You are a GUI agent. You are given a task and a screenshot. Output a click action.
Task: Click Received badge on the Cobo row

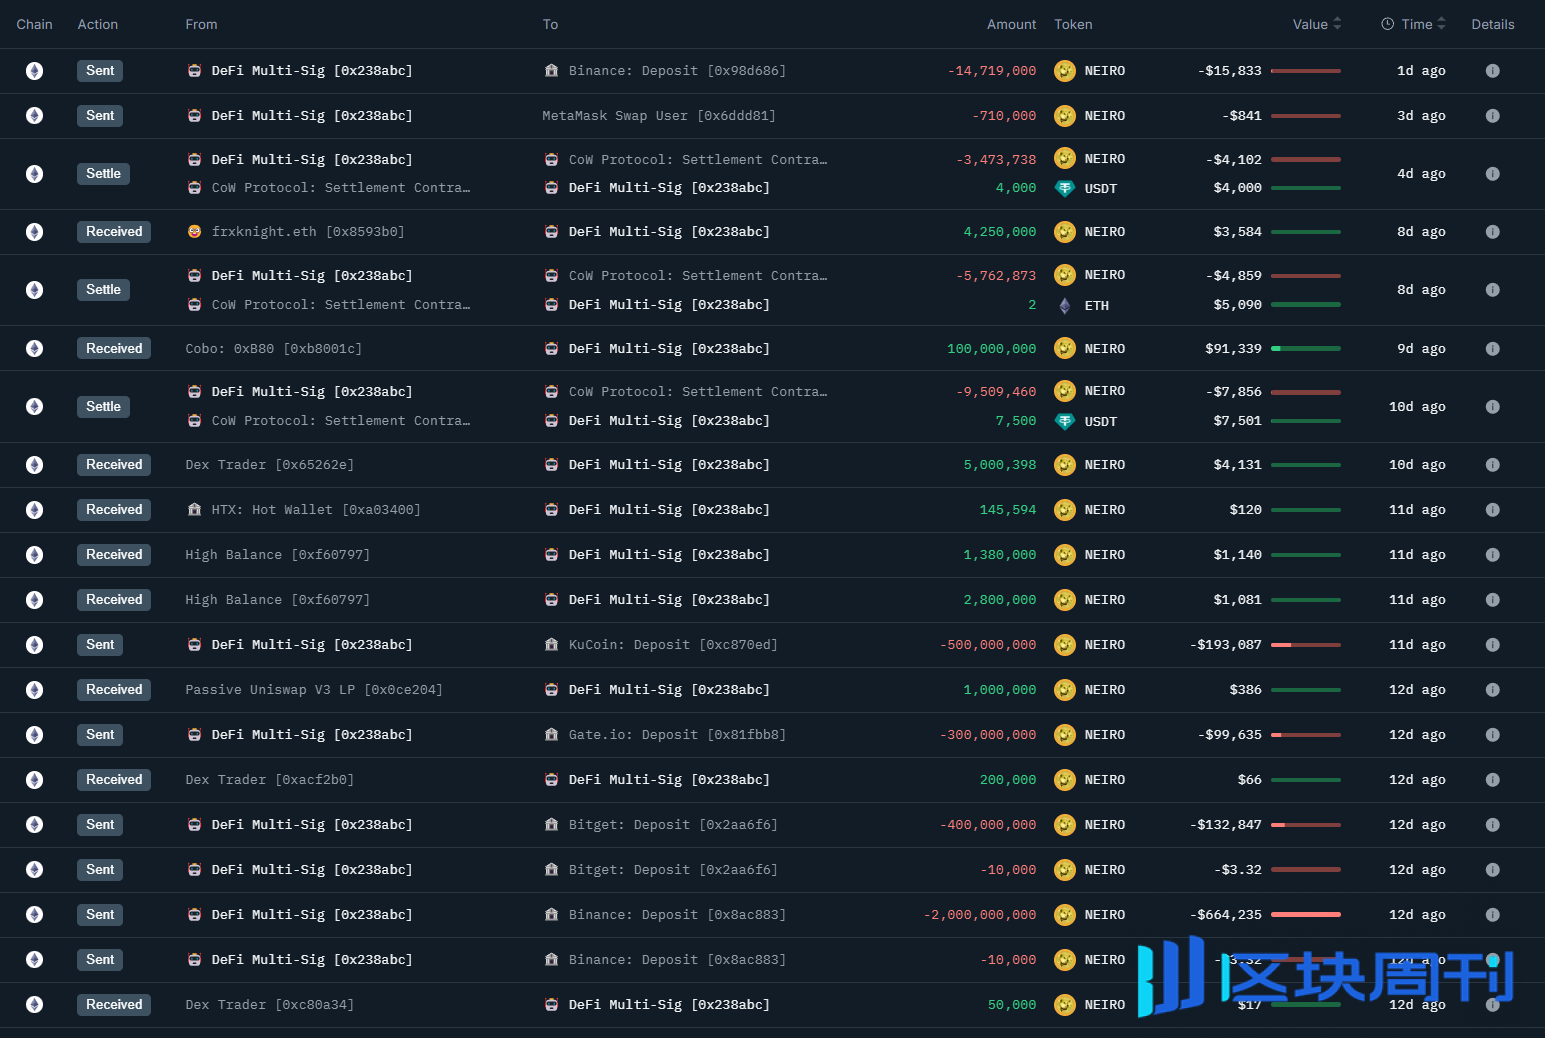point(114,349)
